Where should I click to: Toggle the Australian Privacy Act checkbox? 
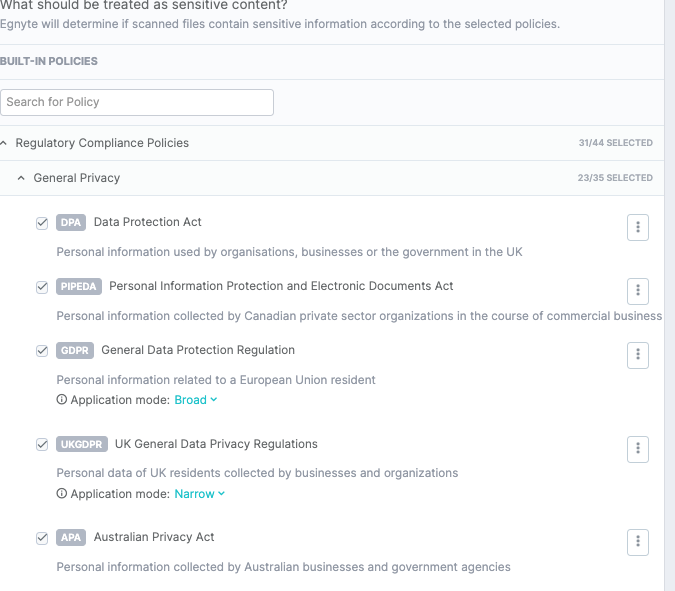click(42, 538)
